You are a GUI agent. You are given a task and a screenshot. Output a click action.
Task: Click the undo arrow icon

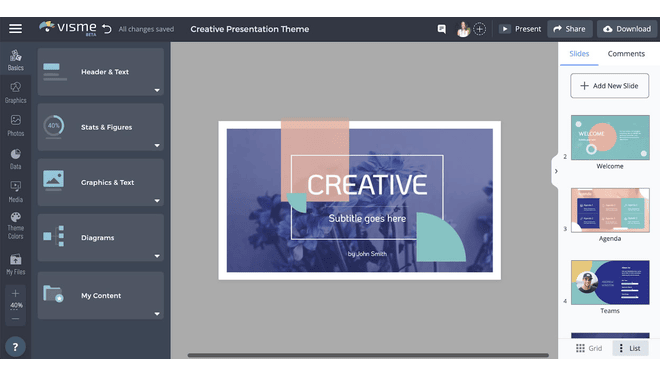(x=107, y=29)
